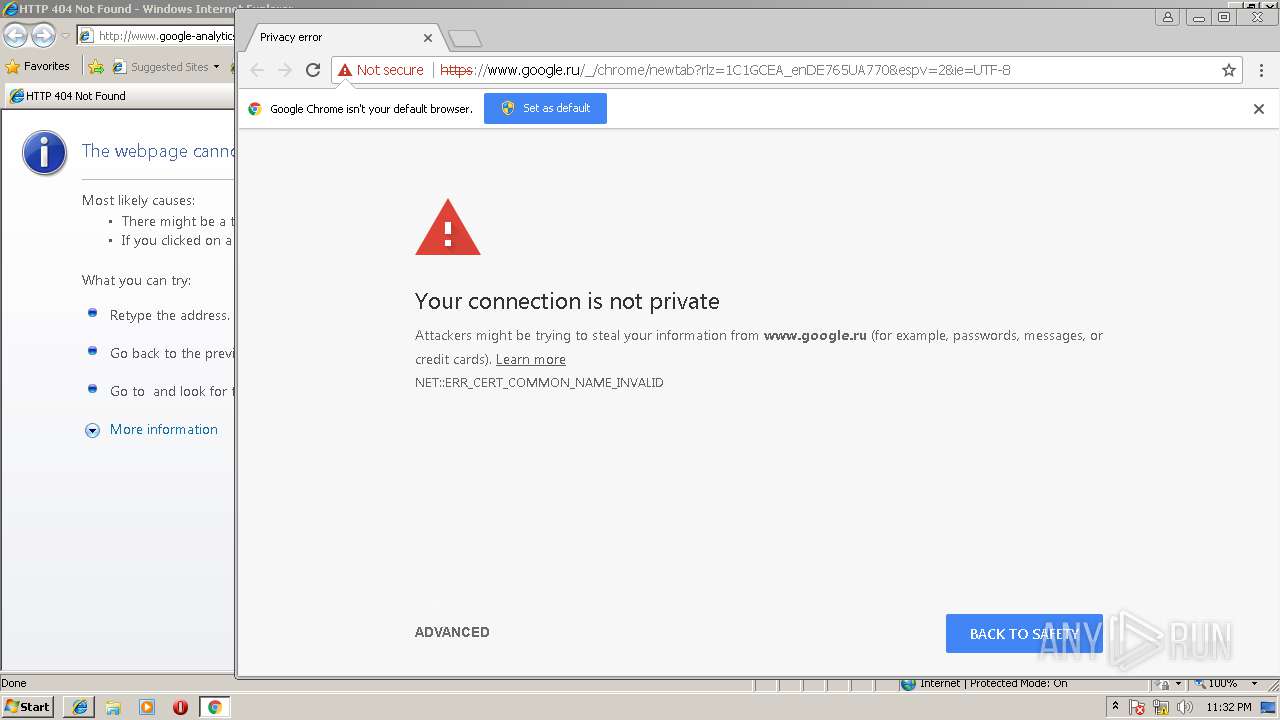Click the IE window title bar icon
Viewport: 1280px width, 720px height.
coord(10,9)
